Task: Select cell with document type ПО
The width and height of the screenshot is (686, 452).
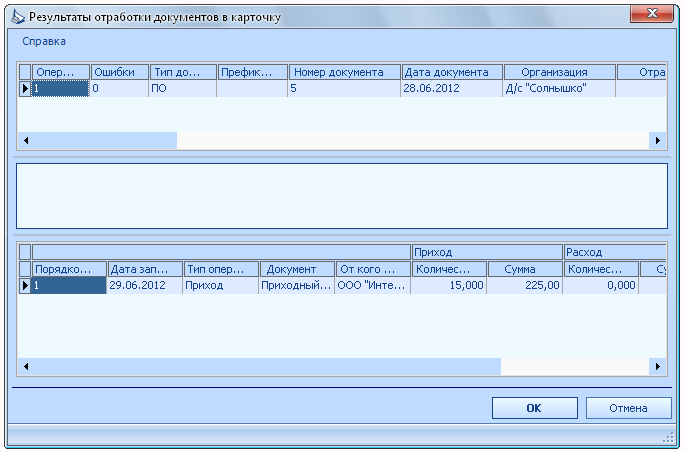Action: coord(182,88)
